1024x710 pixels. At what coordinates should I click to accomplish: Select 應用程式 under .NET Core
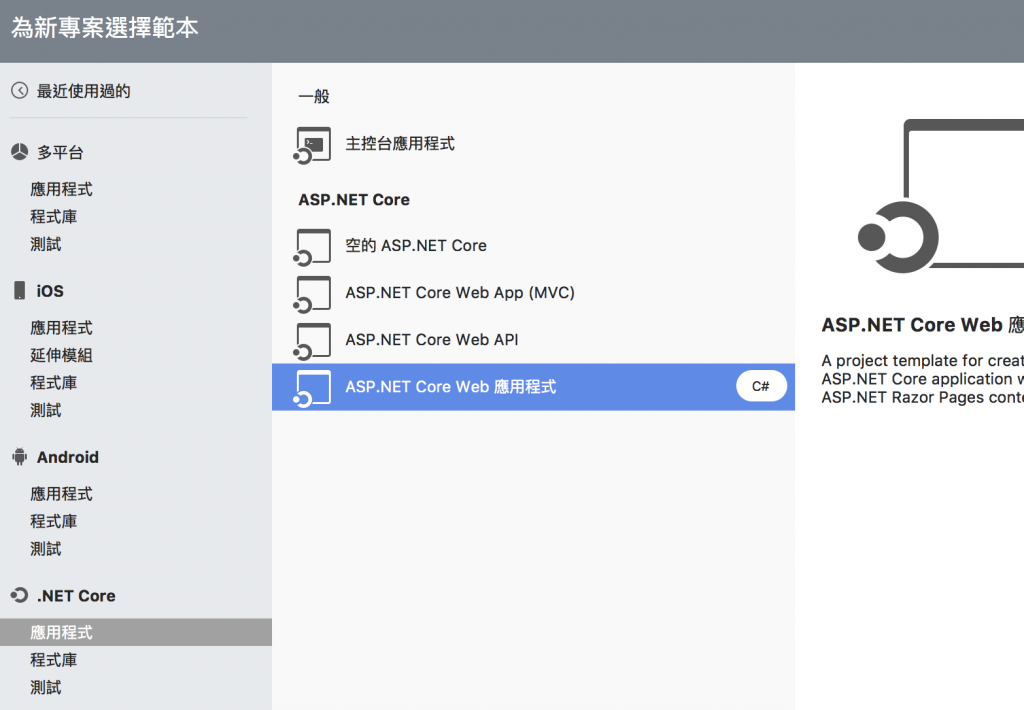(x=136, y=632)
